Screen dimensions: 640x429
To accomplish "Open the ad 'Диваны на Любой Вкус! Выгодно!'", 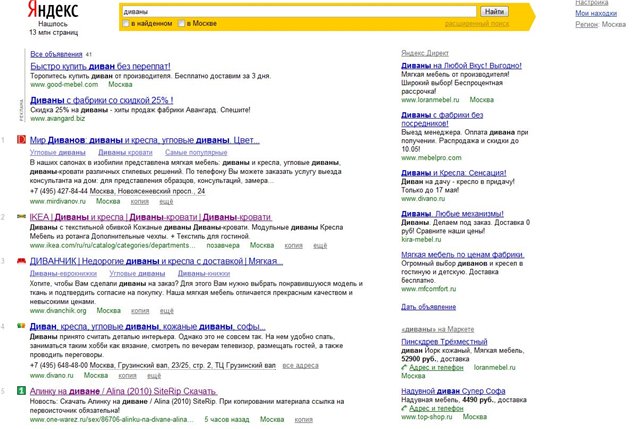I will [461, 66].
